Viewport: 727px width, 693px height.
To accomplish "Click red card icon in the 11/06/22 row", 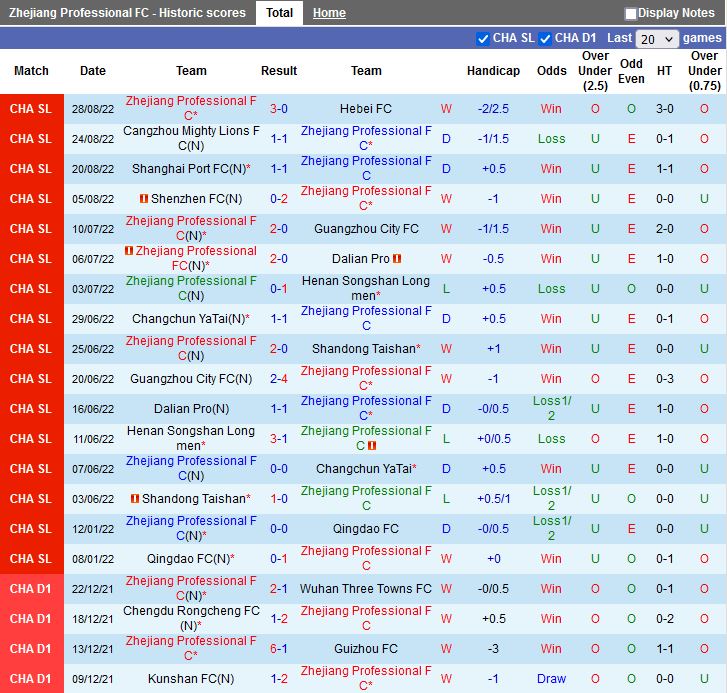I will tap(372, 445).
